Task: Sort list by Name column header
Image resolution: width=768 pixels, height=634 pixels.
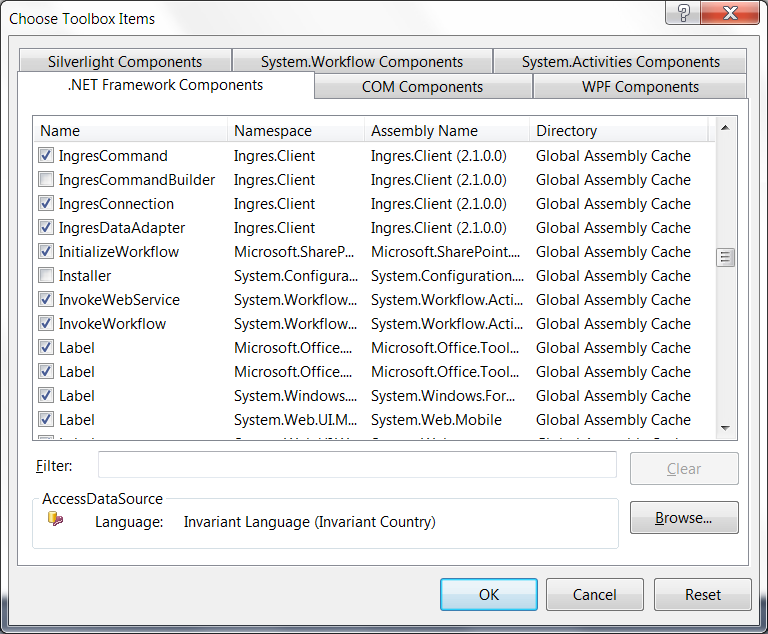Action: 132,131
